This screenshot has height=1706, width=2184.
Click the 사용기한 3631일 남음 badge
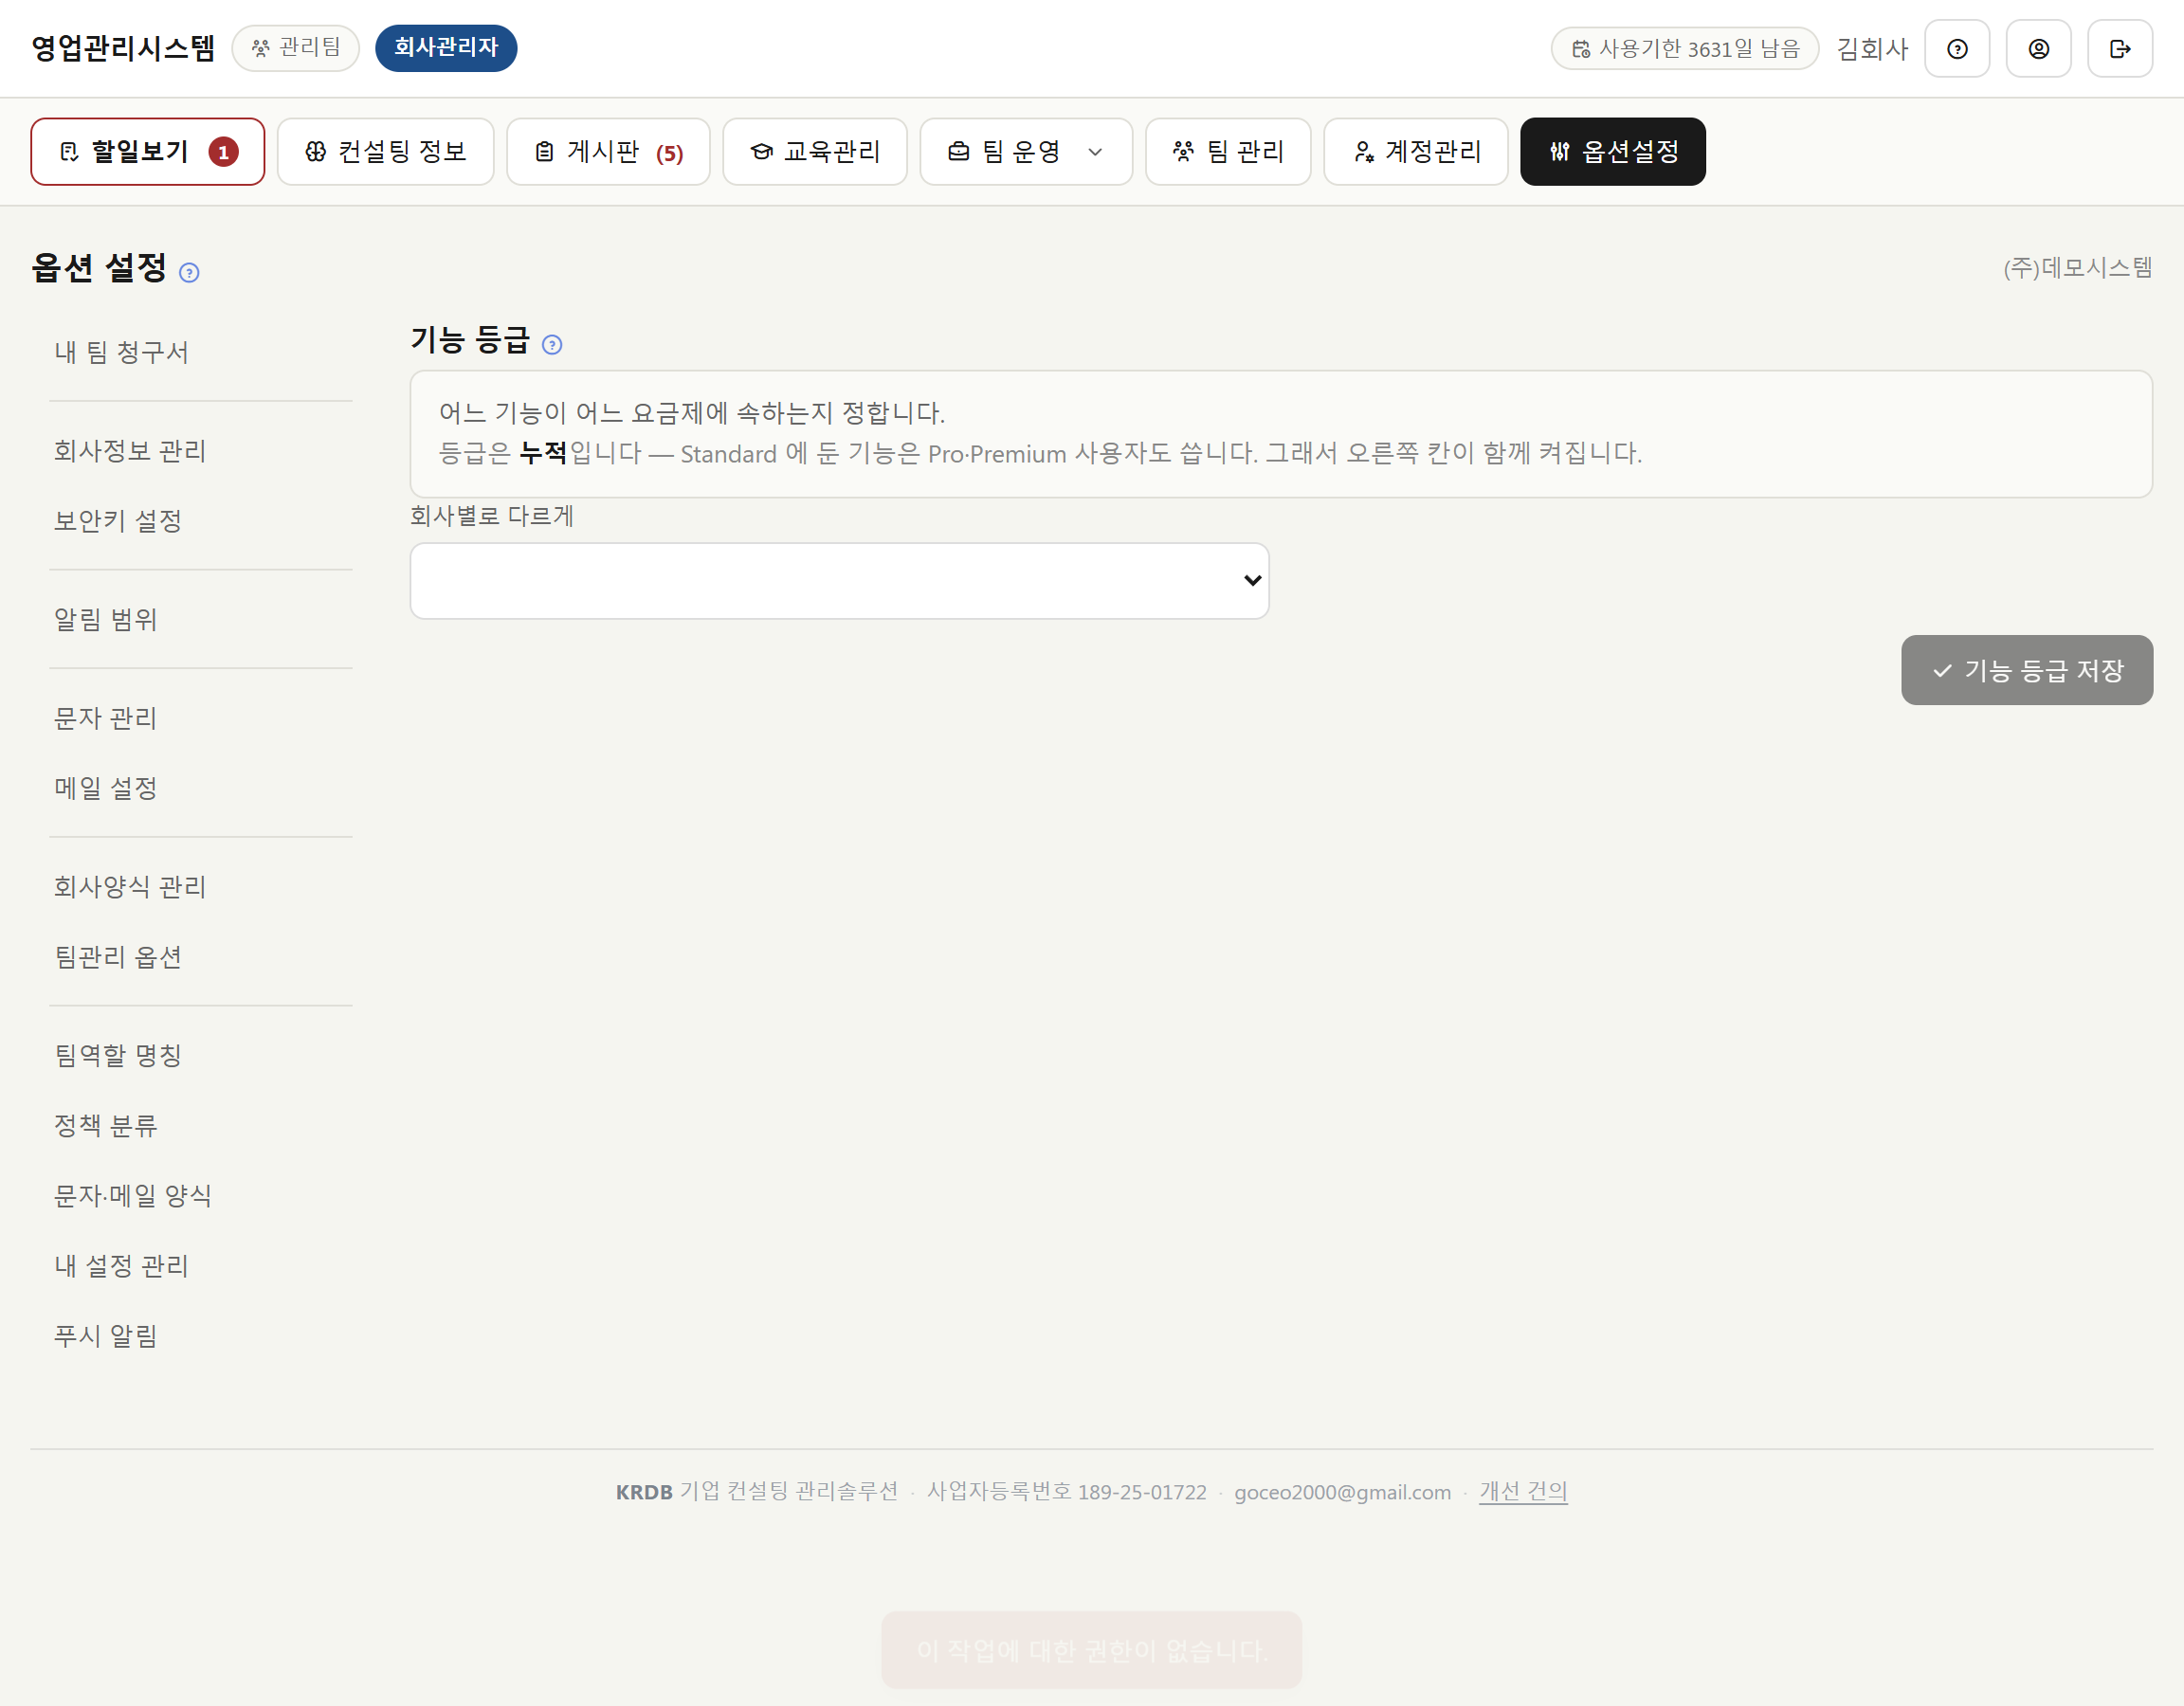tap(1684, 48)
